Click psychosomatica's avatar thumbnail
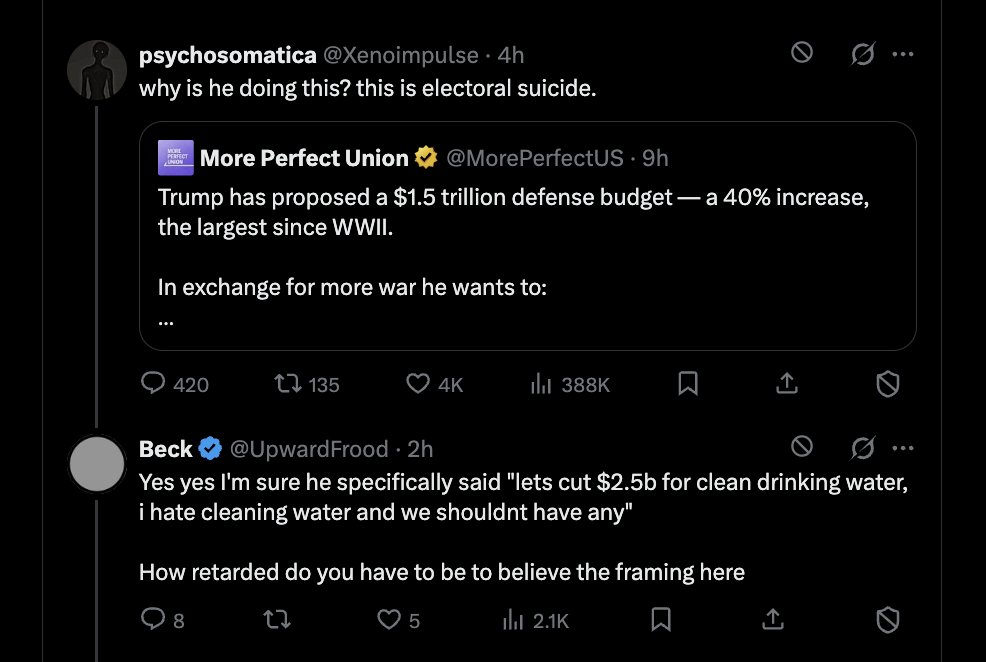Viewport: 986px width, 662px height. tap(96, 73)
